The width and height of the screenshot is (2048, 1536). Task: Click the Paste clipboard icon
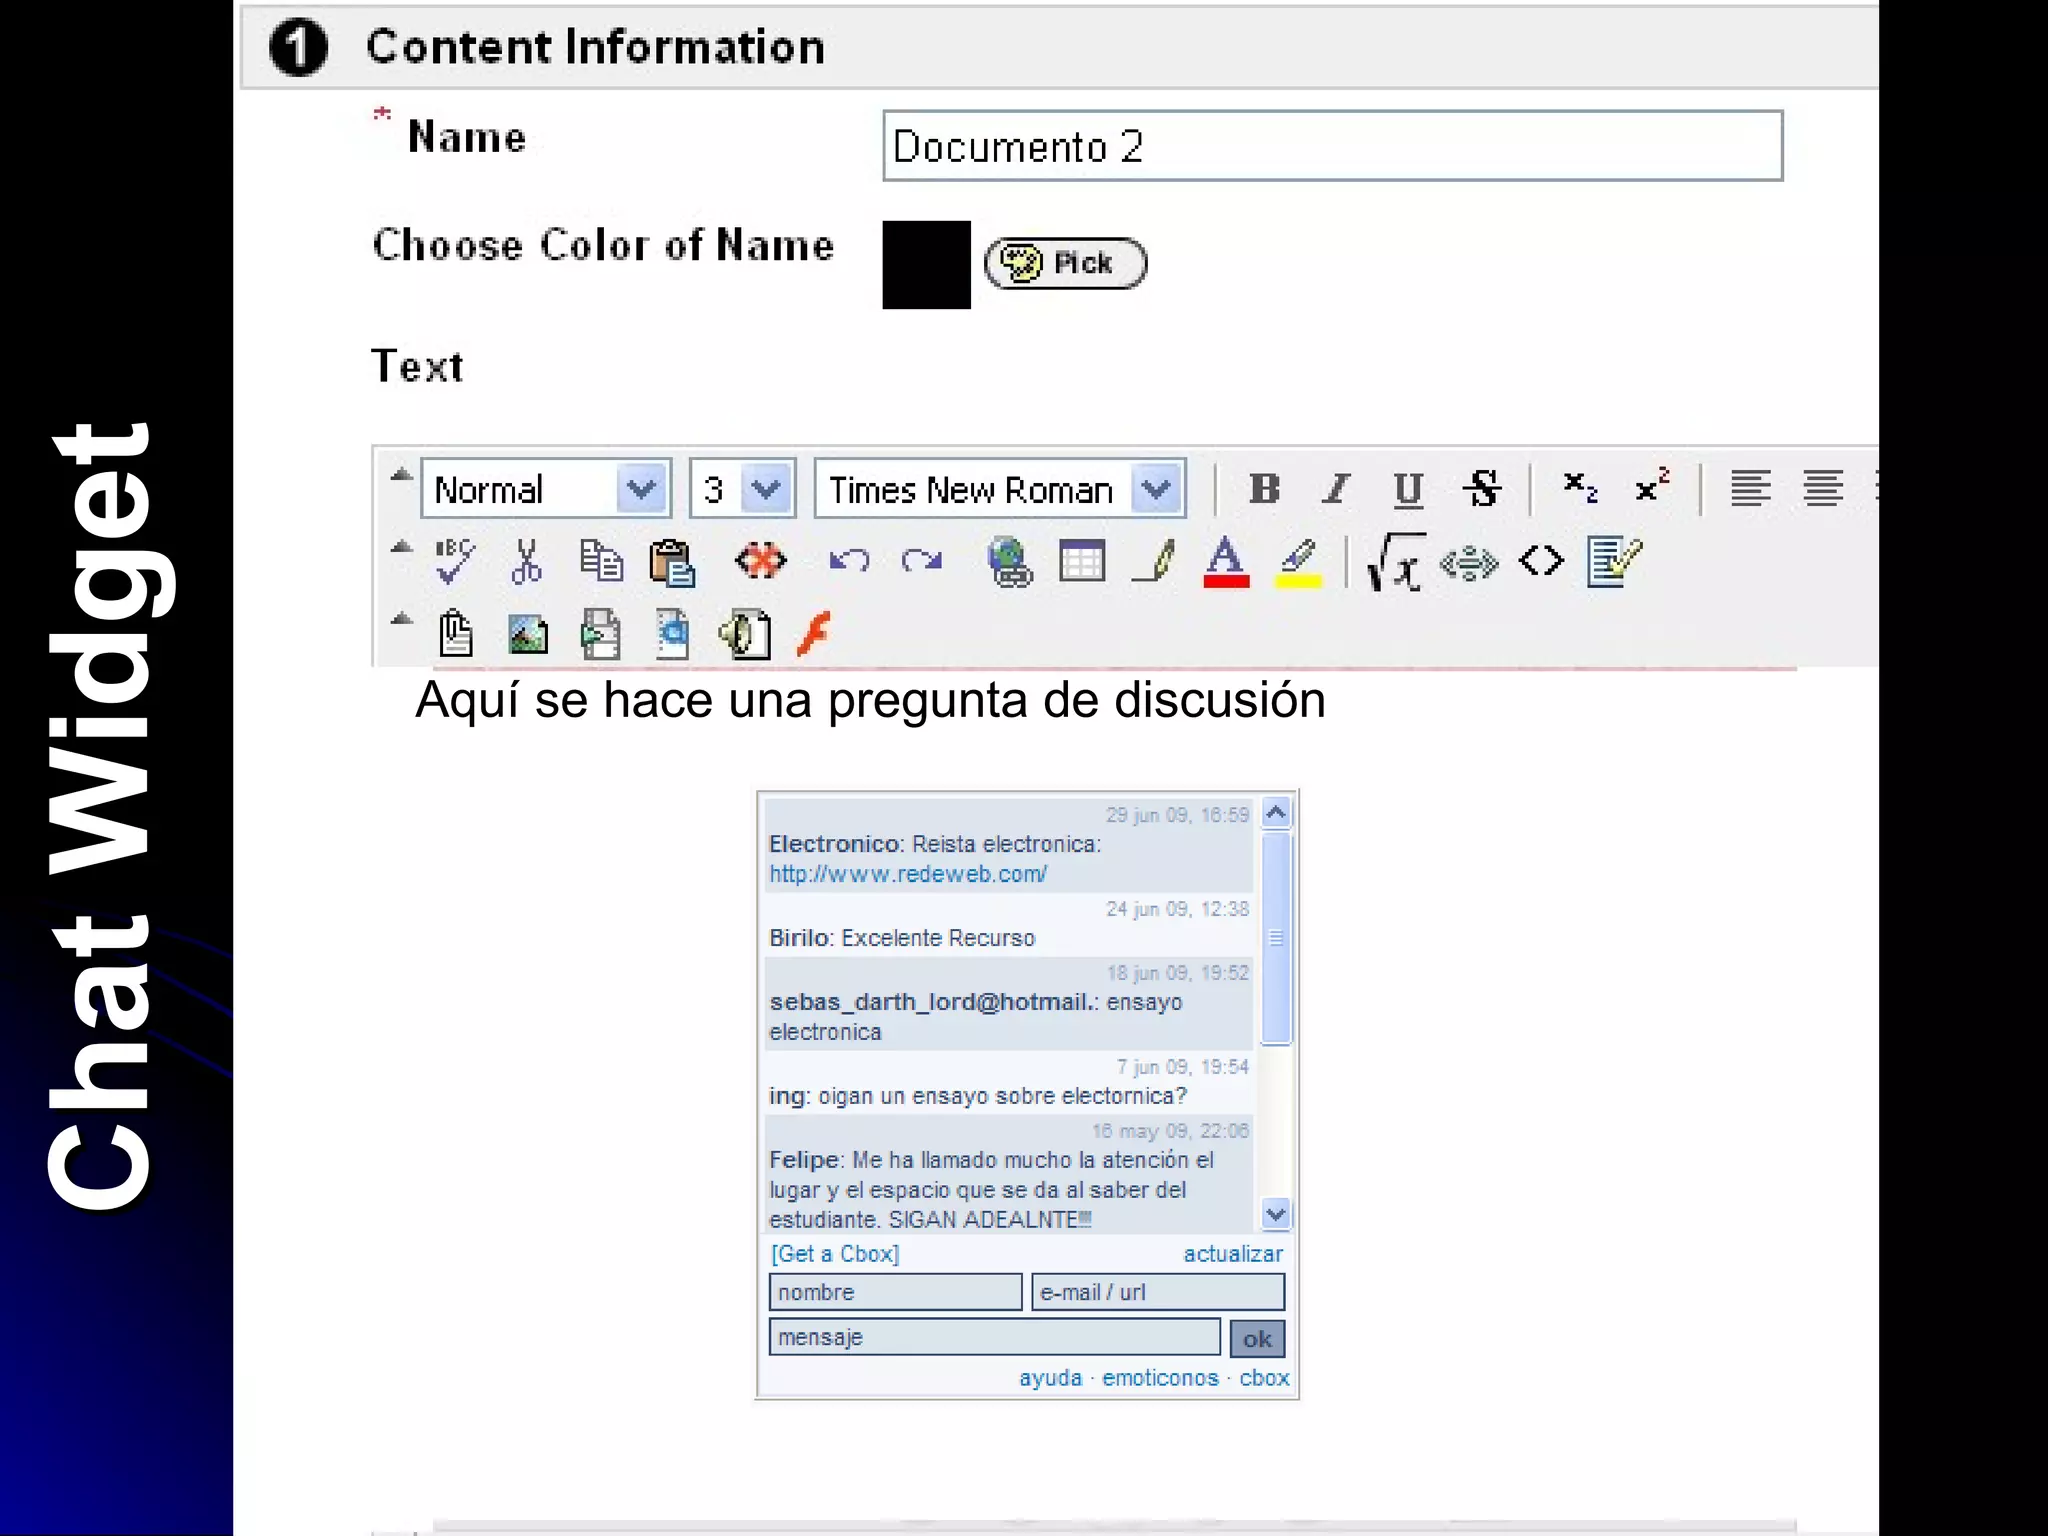[672, 562]
